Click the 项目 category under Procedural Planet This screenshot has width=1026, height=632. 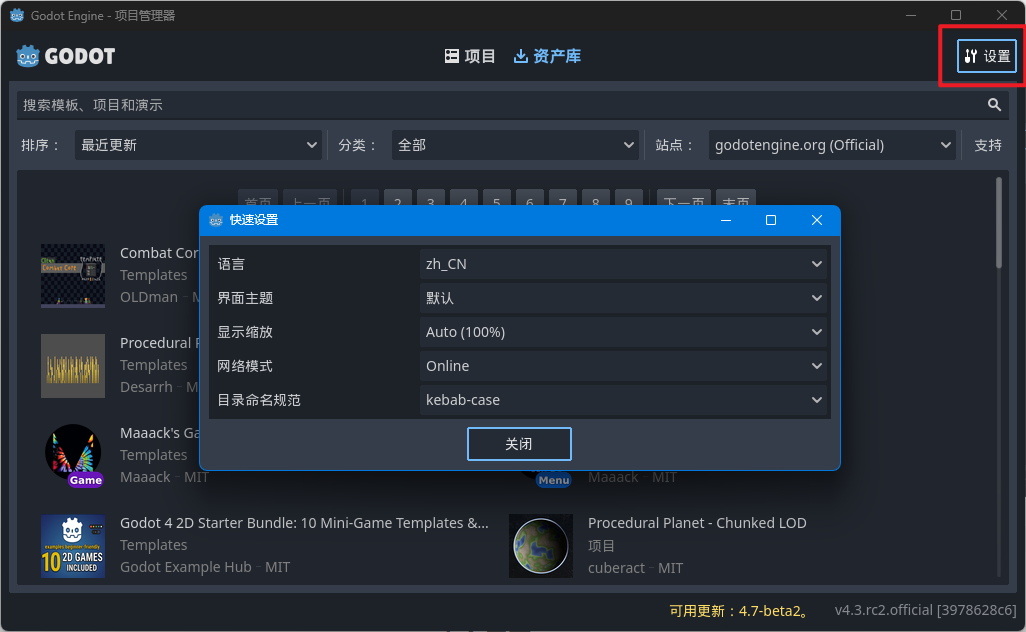pos(601,546)
